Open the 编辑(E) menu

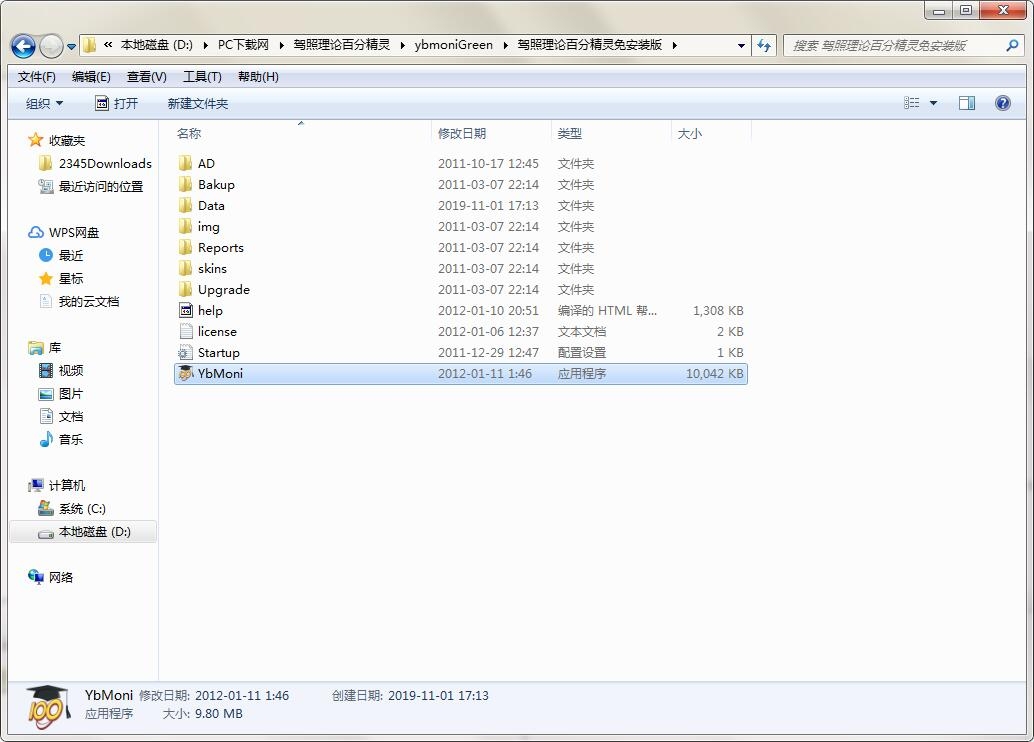pos(91,77)
